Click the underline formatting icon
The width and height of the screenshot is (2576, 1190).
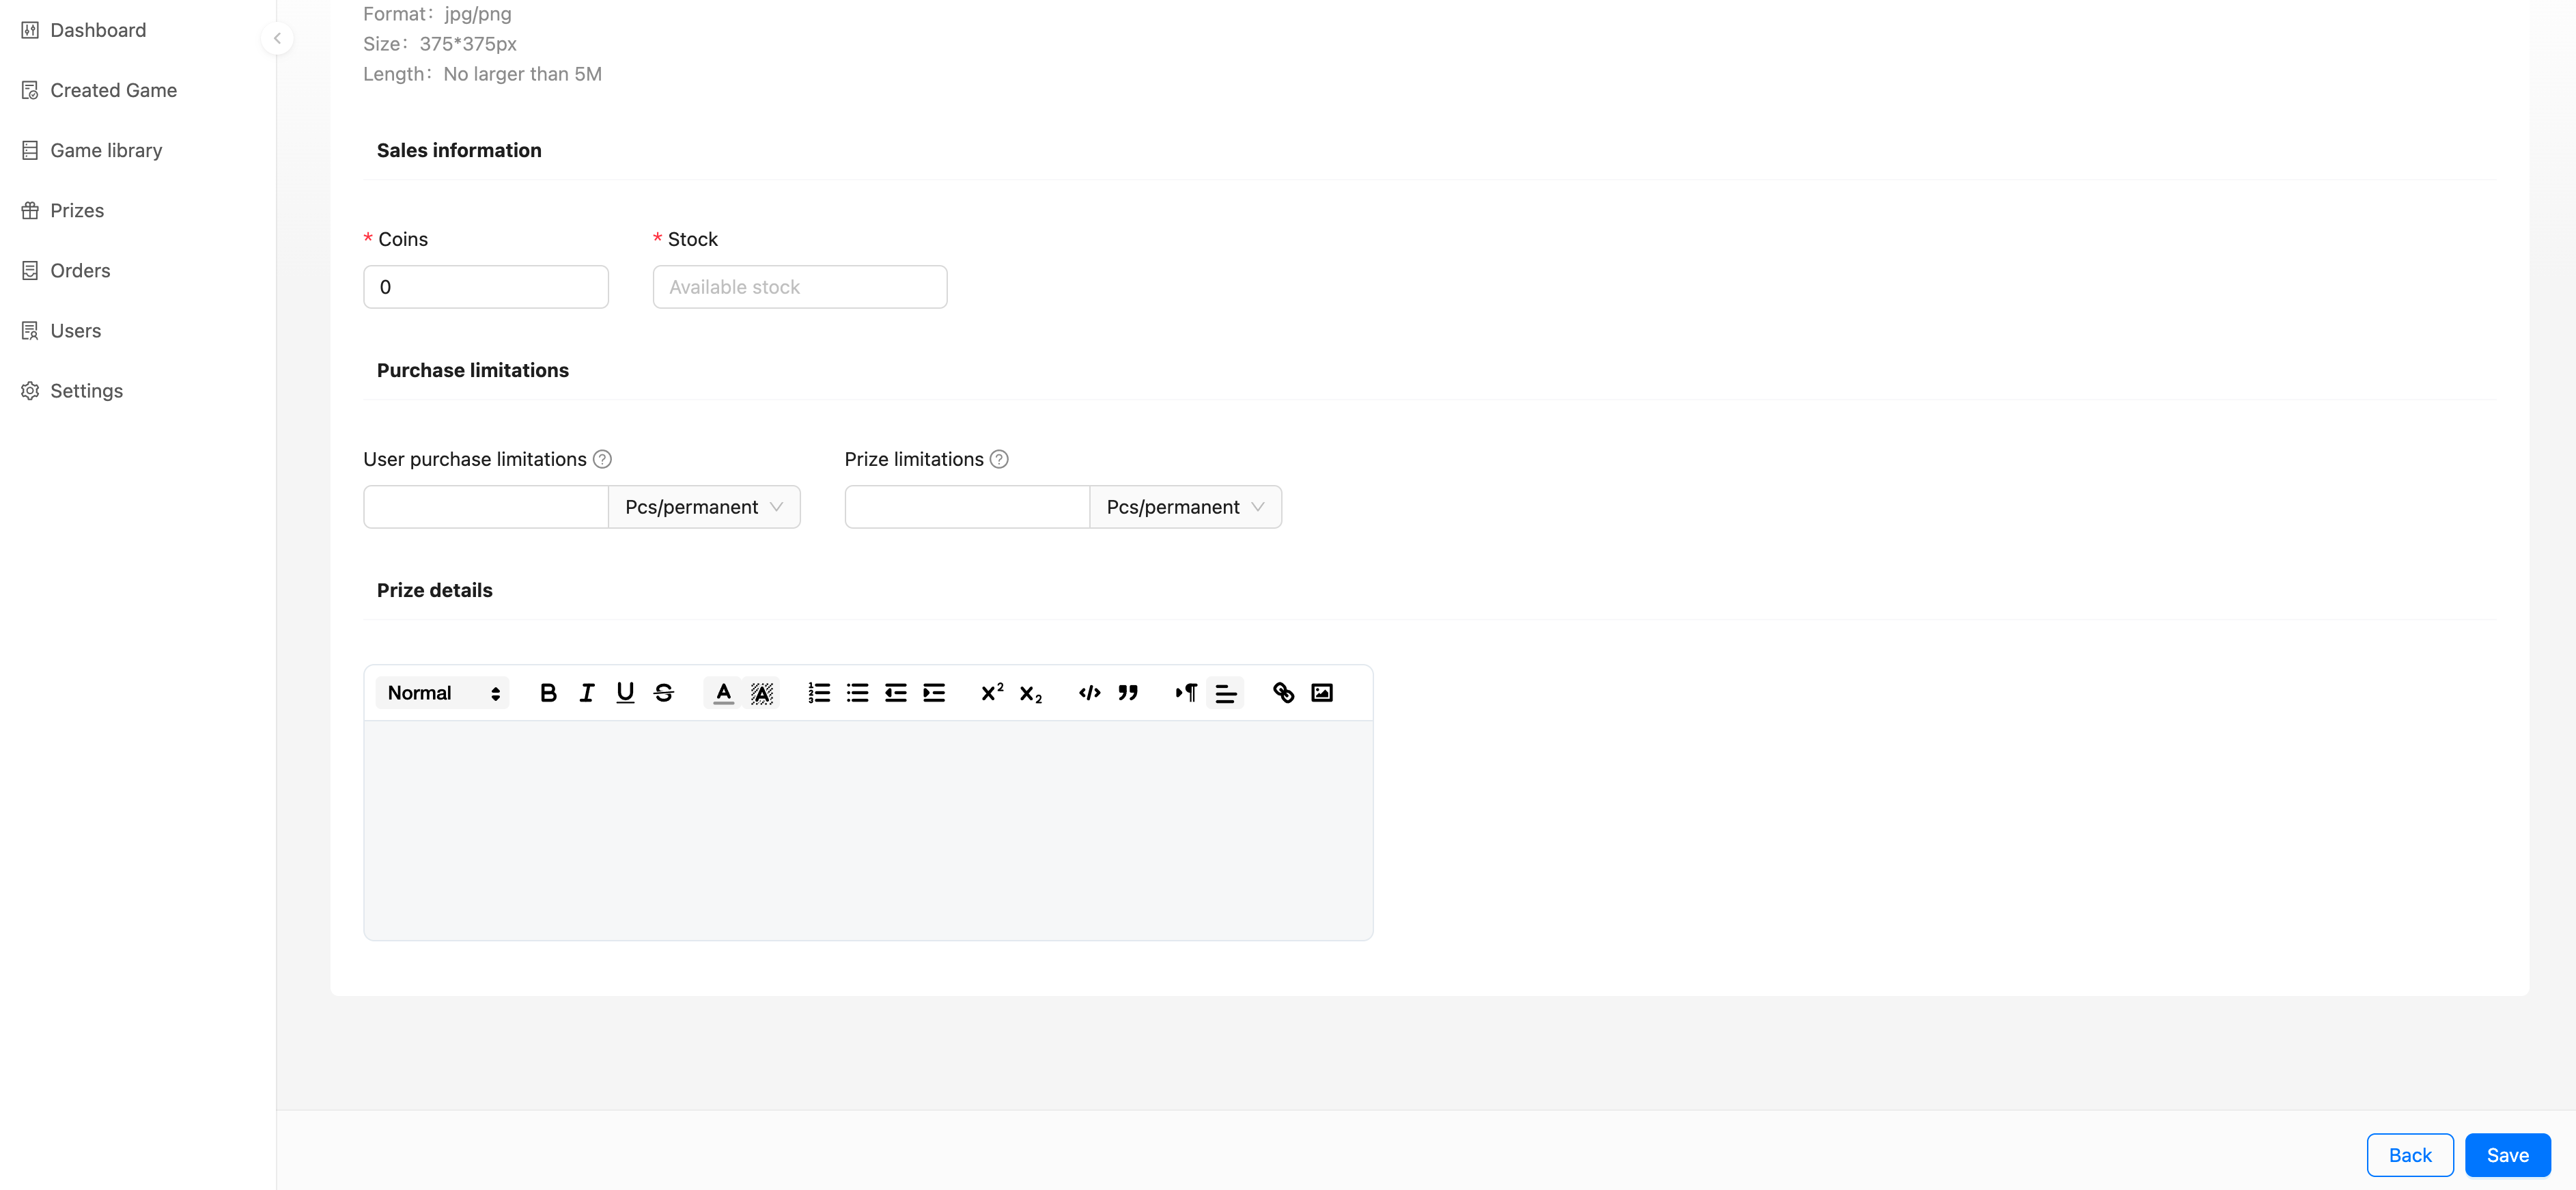click(x=625, y=693)
